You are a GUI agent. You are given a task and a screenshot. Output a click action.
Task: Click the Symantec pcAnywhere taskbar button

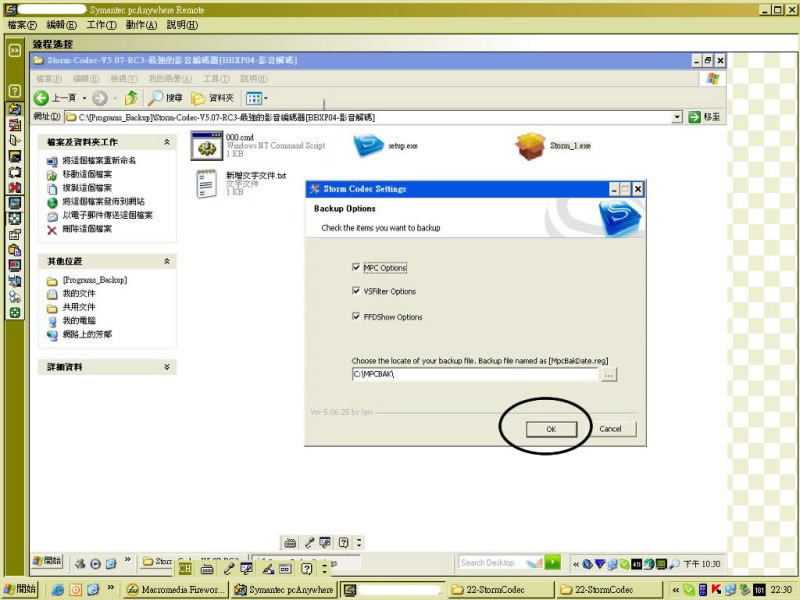click(x=284, y=590)
